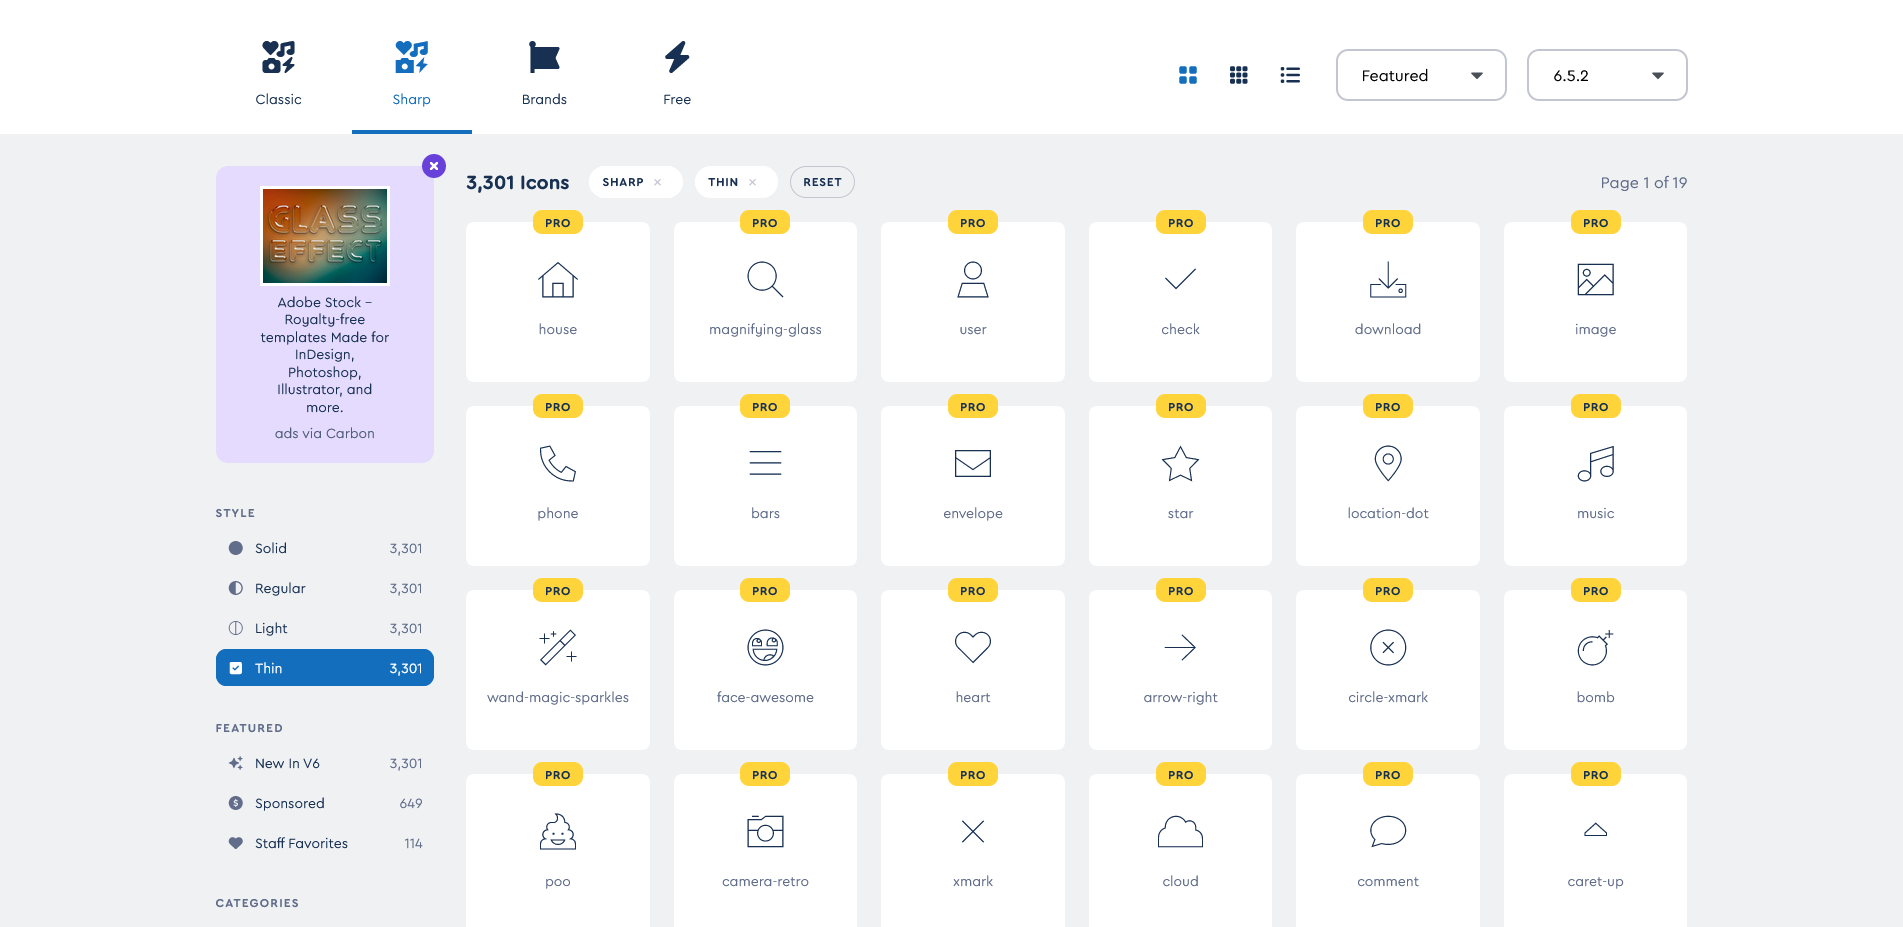Viewport: 1903px width, 927px height.
Task: Click the RESET filters button
Action: [822, 182]
